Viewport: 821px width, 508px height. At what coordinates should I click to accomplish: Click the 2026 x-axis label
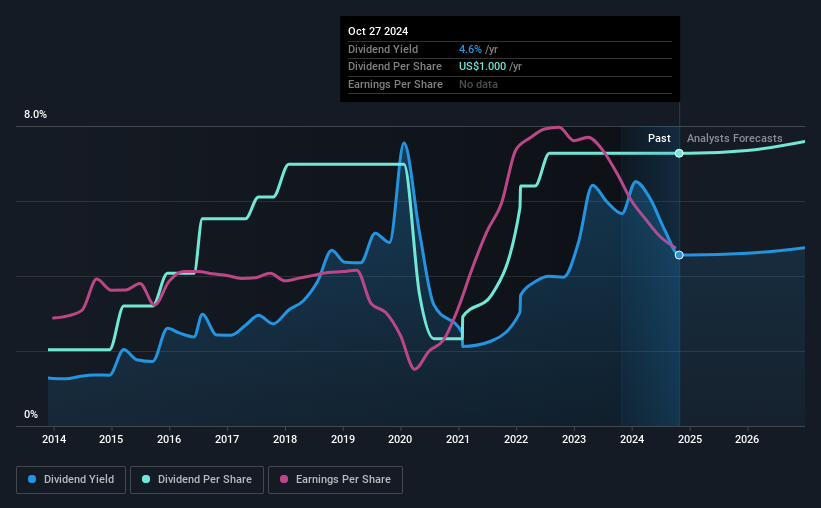(x=747, y=439)
